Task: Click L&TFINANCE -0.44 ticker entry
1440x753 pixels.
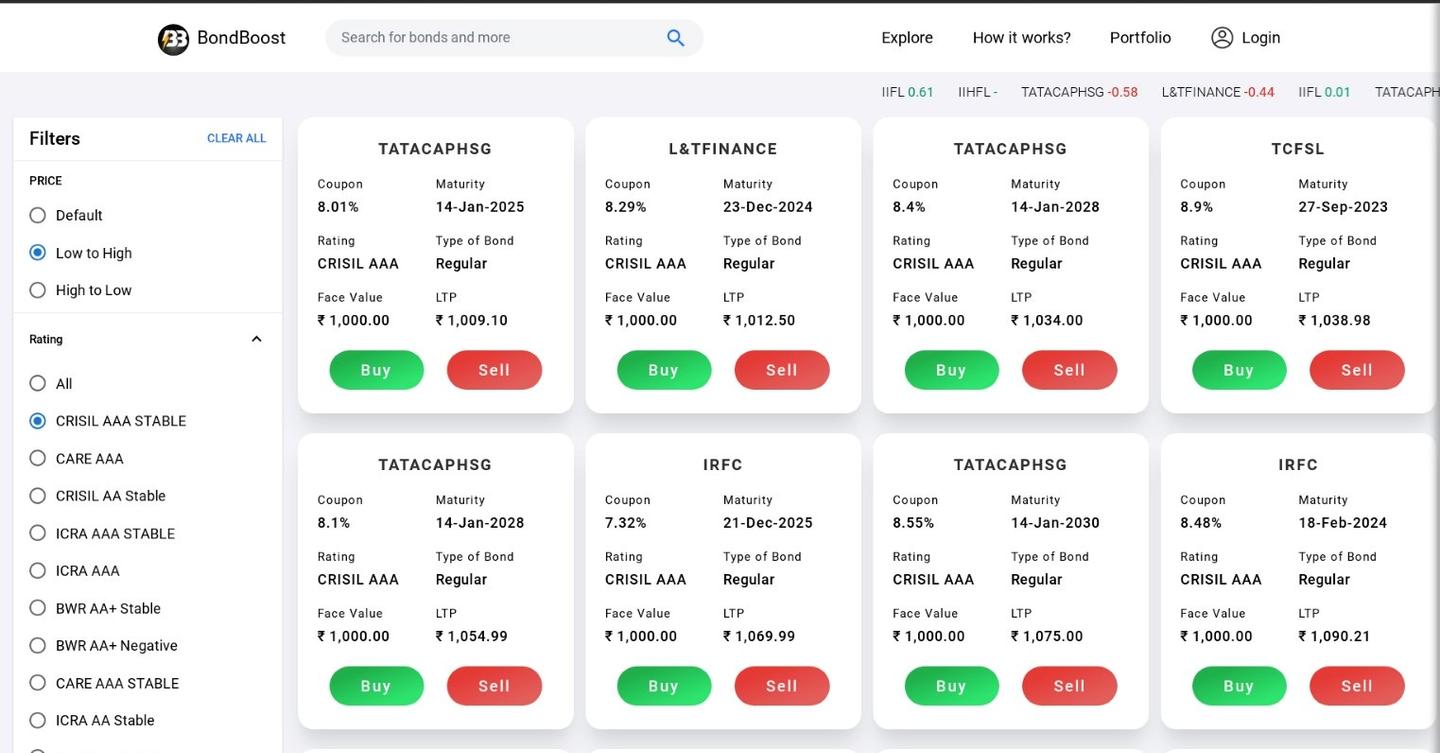Action: [x=1218, y=92]
